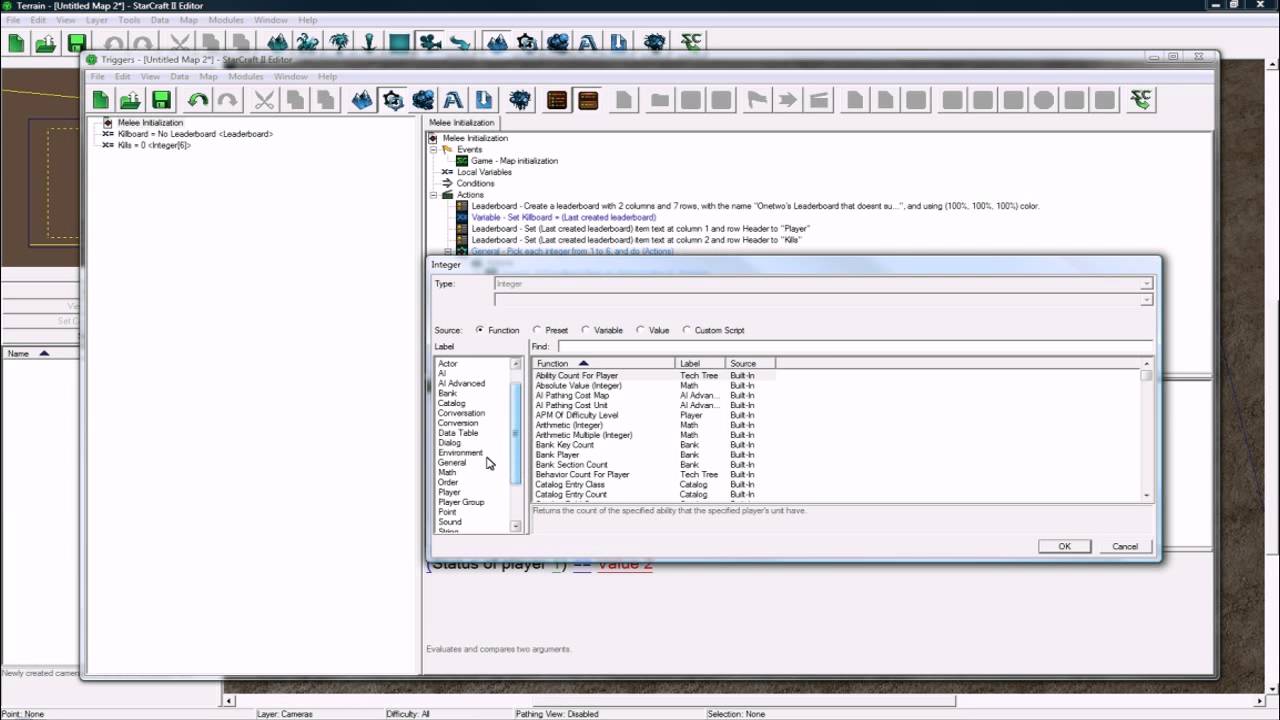Click Cancel in the Integer dialog

point(1125,546)
